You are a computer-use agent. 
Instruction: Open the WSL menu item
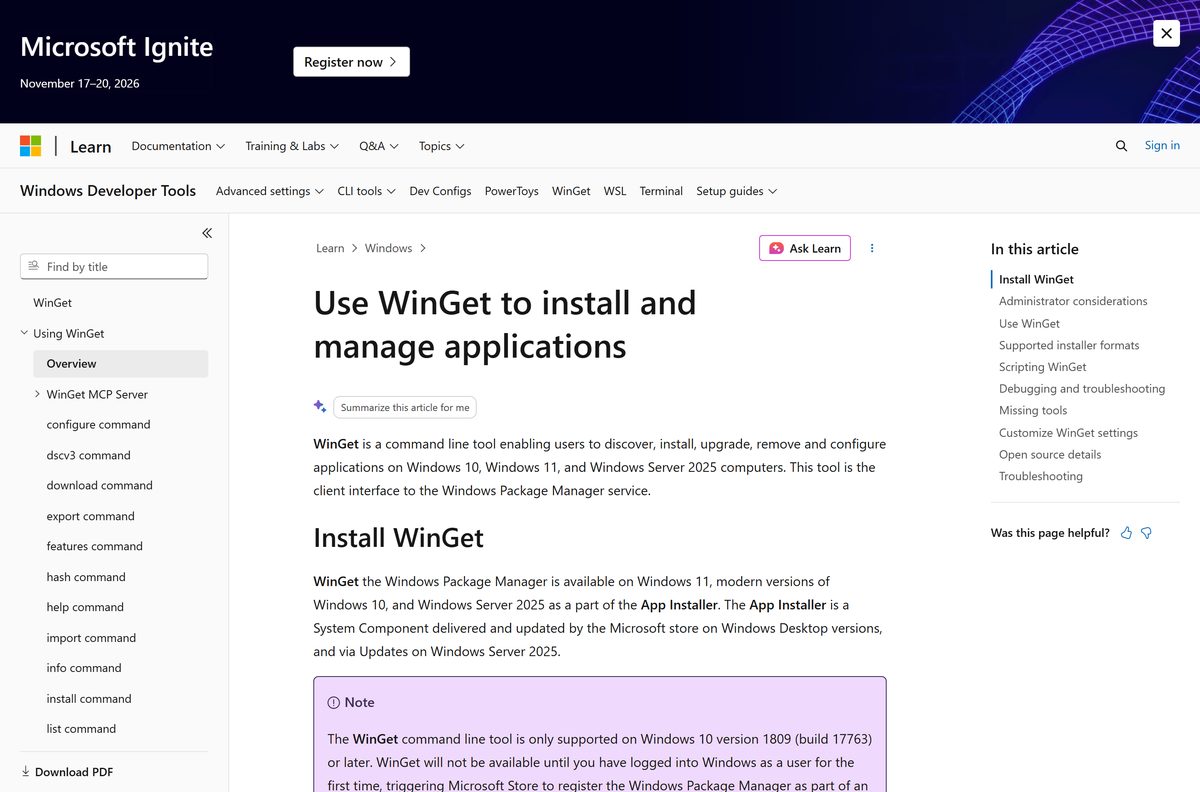[x=615, y=191]
